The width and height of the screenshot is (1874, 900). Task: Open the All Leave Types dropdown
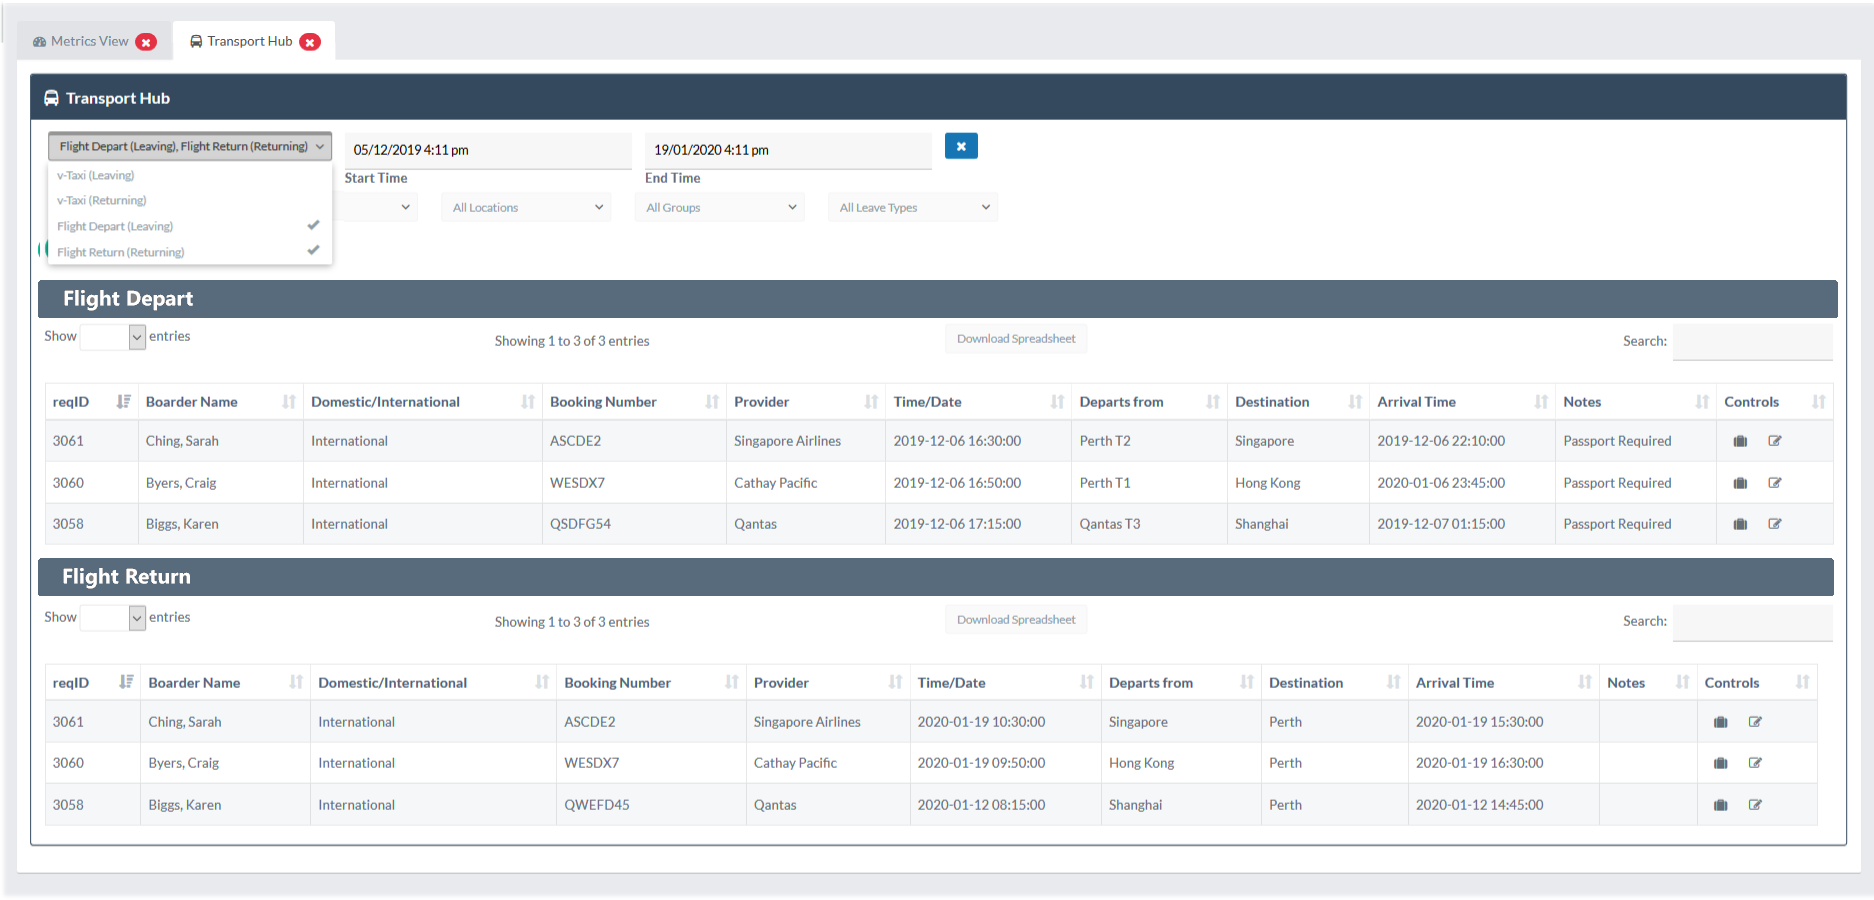click(x=913, y=208)
